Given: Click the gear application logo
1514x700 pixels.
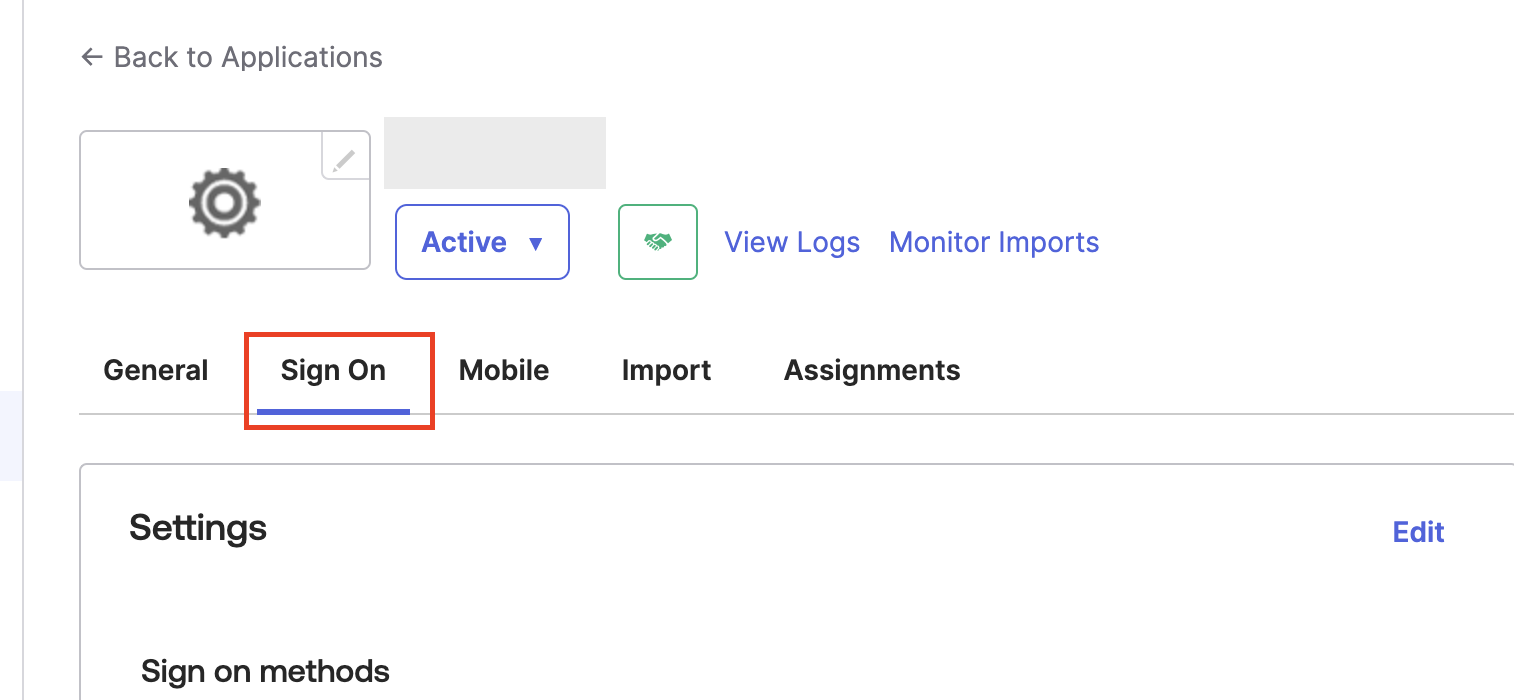Looking at the screenshot, I should click(225, 202).
